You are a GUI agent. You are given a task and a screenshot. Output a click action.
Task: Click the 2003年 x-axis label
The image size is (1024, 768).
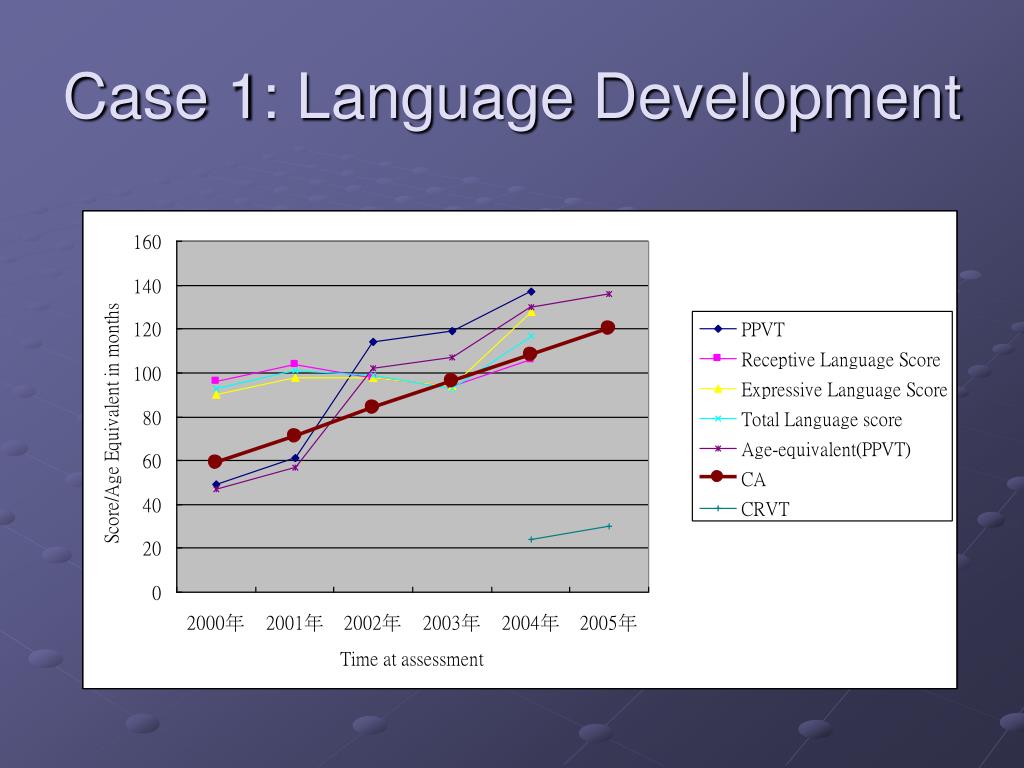tap(451, 622)
